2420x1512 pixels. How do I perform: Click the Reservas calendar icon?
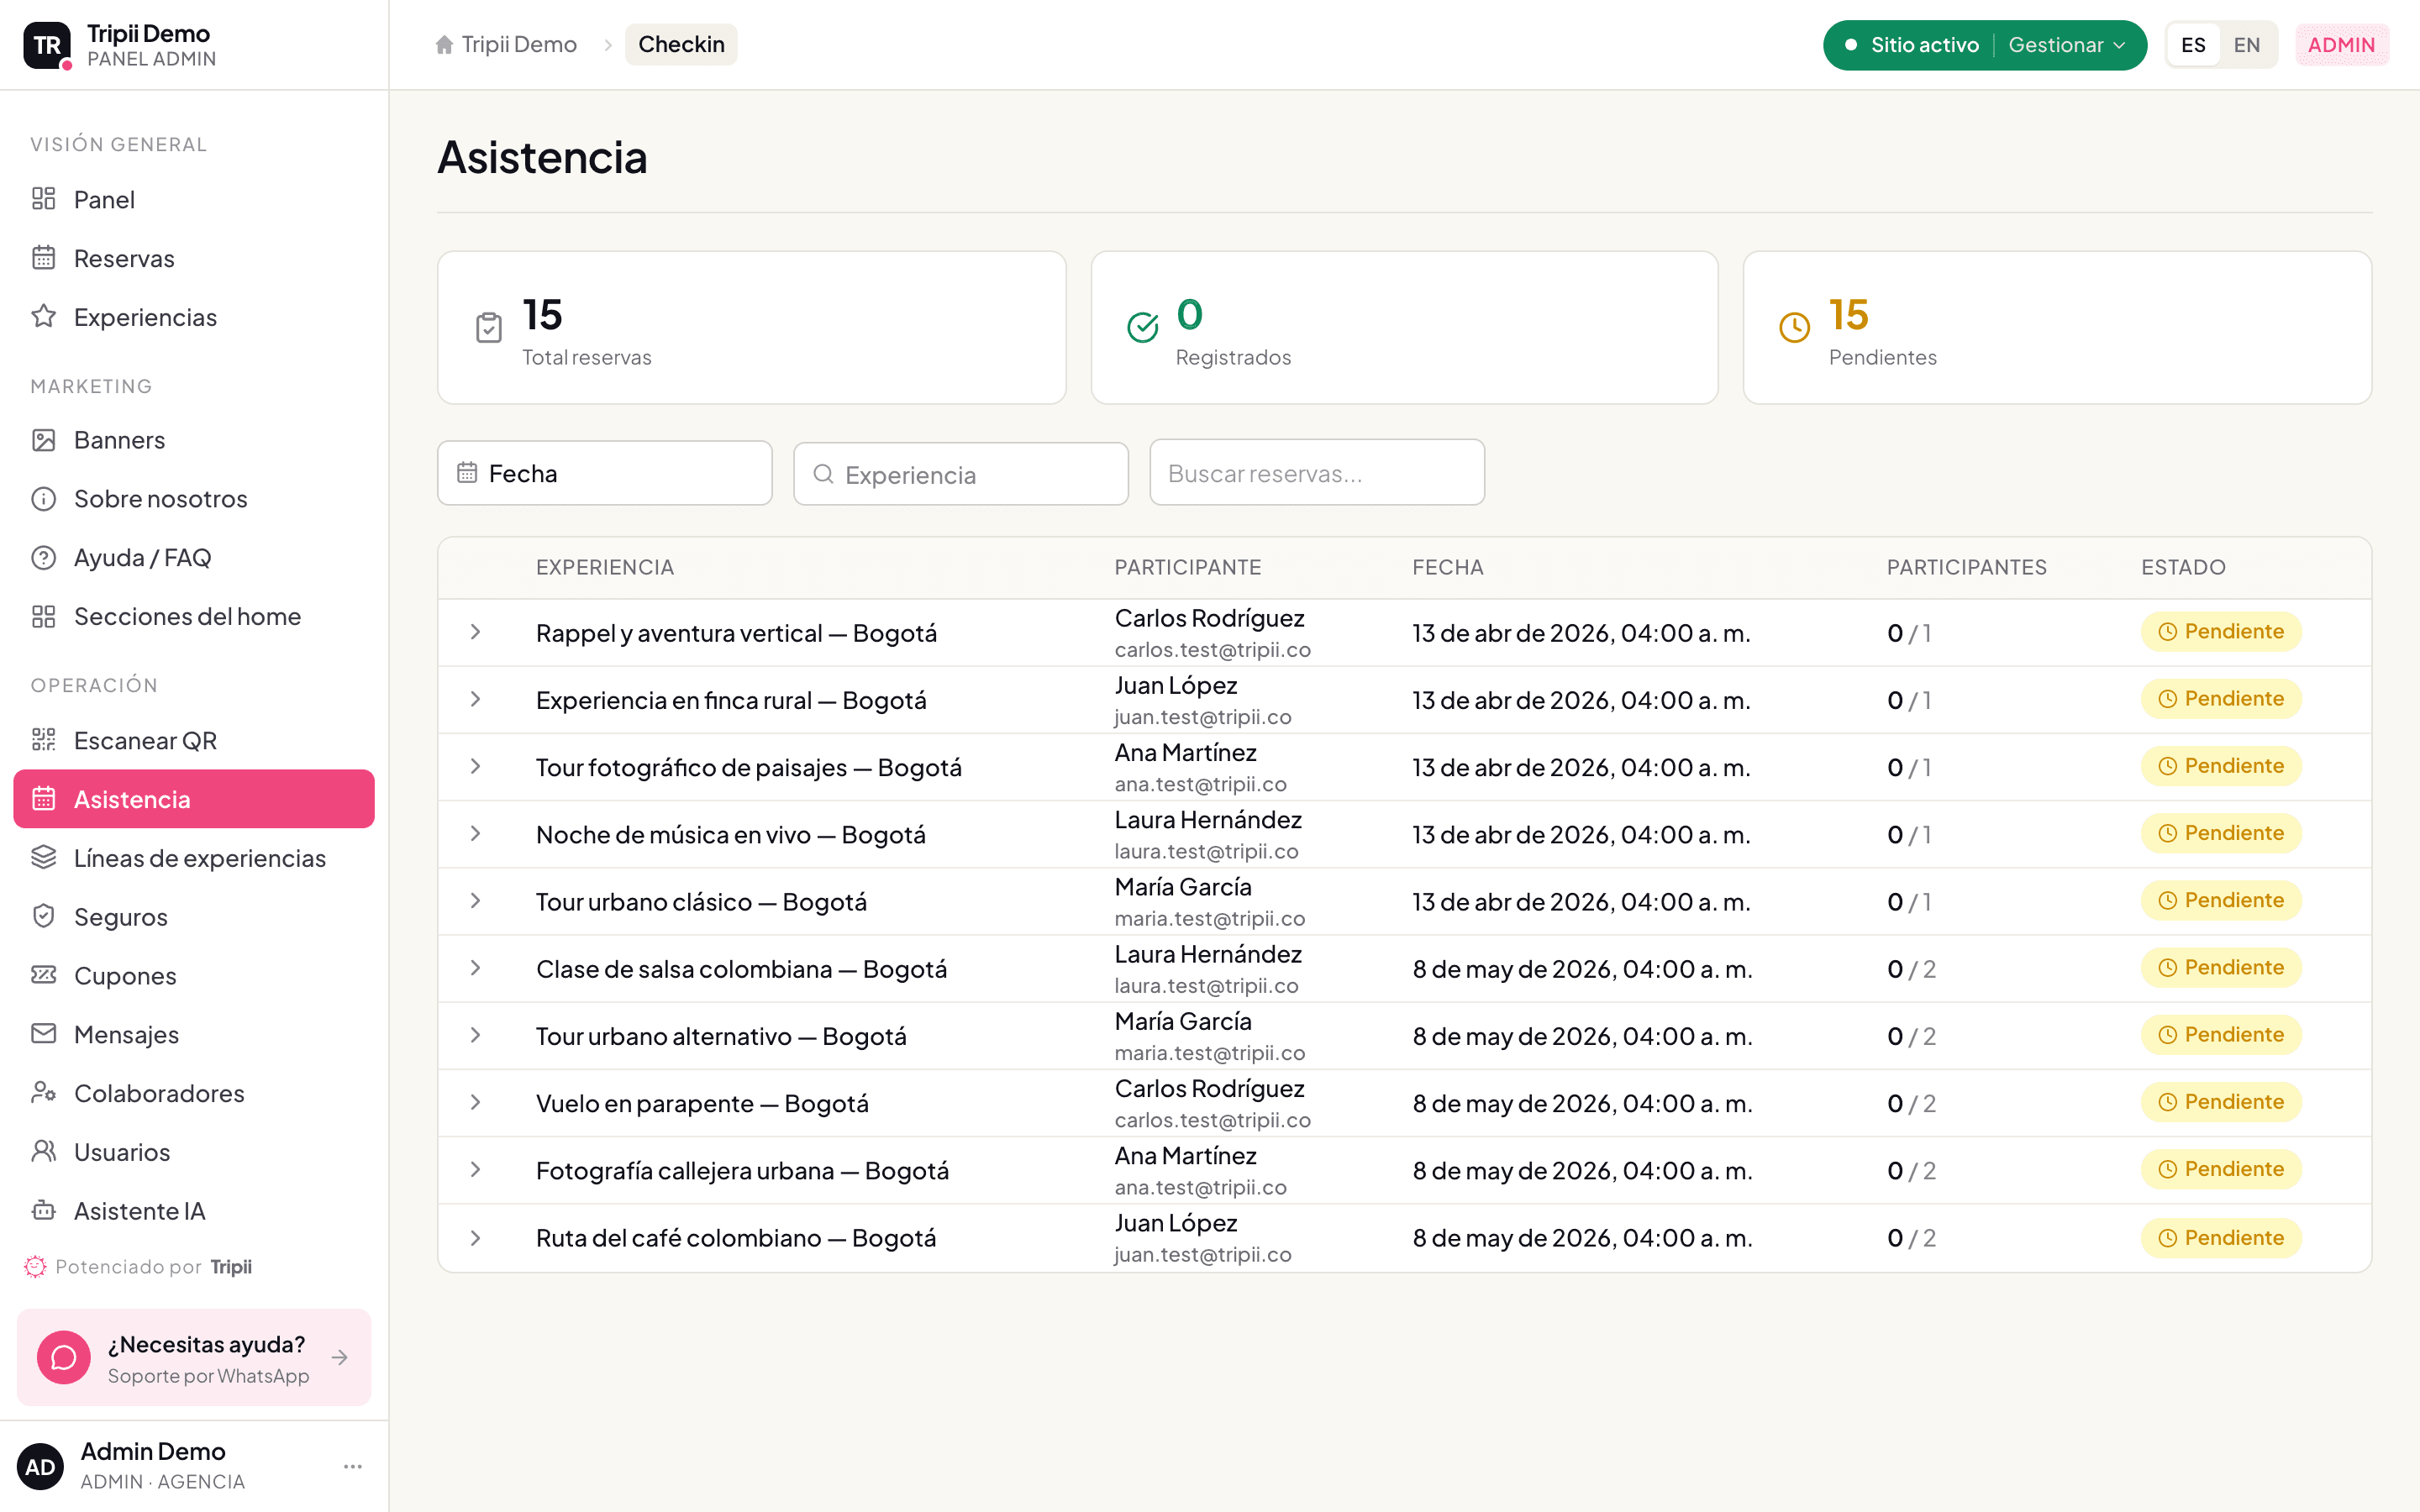pyautogui.click(x=44, y=258)
